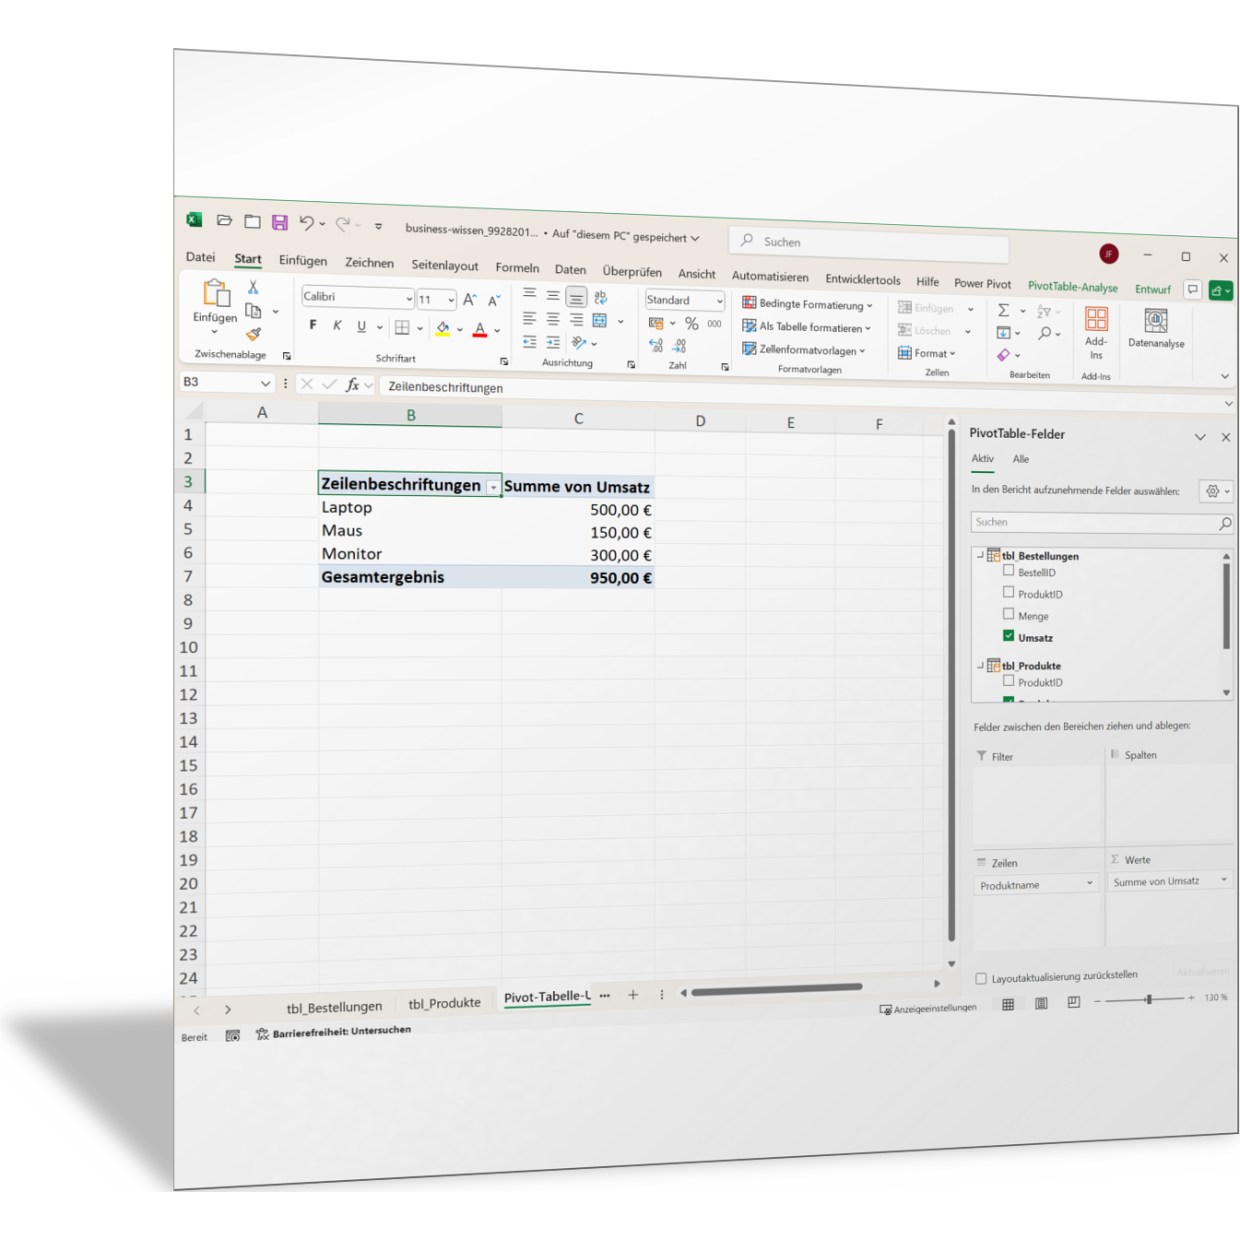Click the underline formatting icon

(362, 326)
